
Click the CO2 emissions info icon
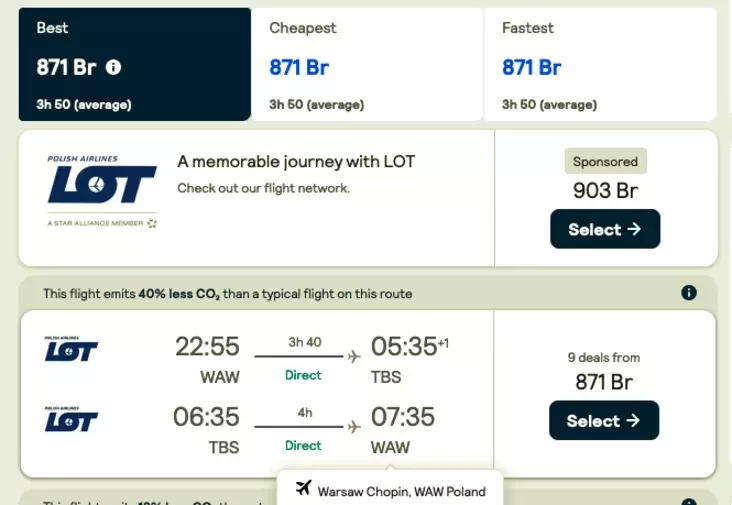(x=688, y=293)
